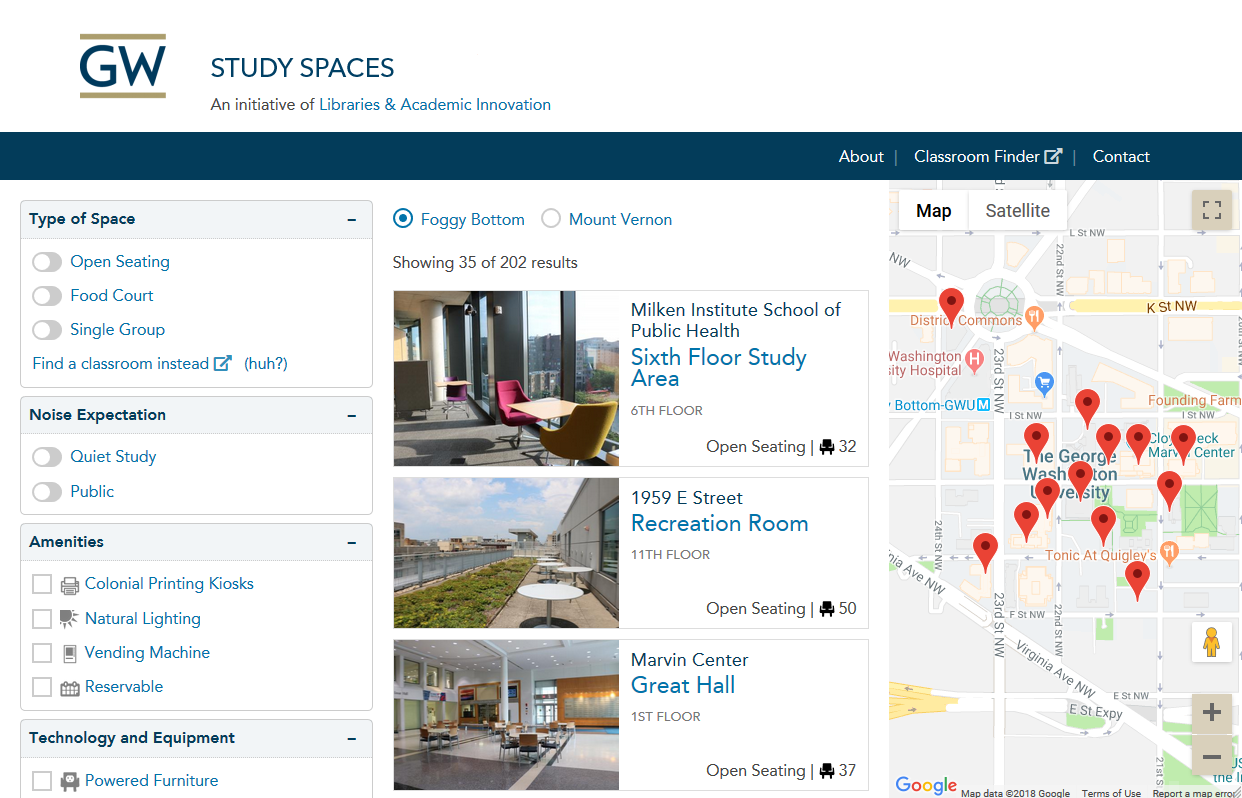Click the seat icon next to 50

point(827,609)
